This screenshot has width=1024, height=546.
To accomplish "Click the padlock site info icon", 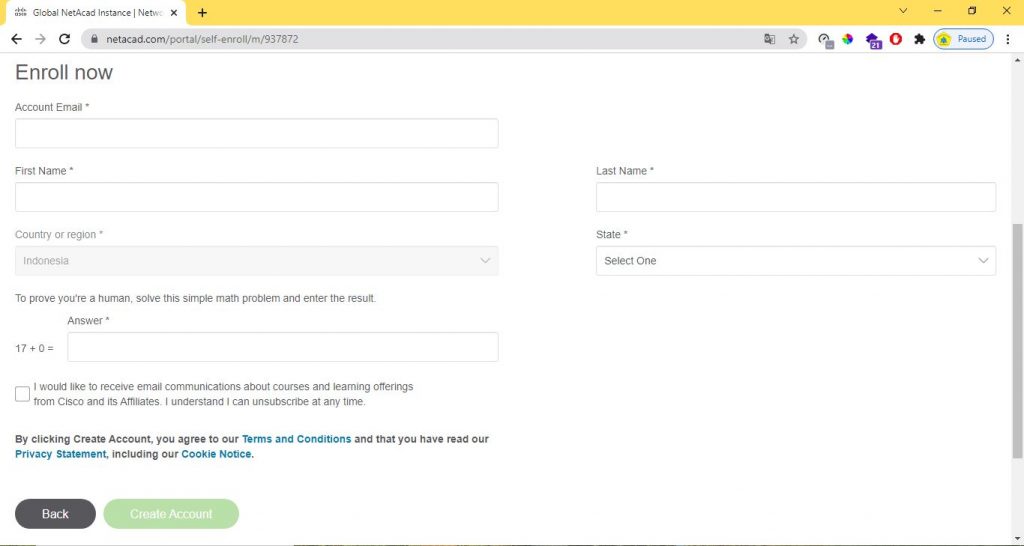I will click(x=95, y=39).
